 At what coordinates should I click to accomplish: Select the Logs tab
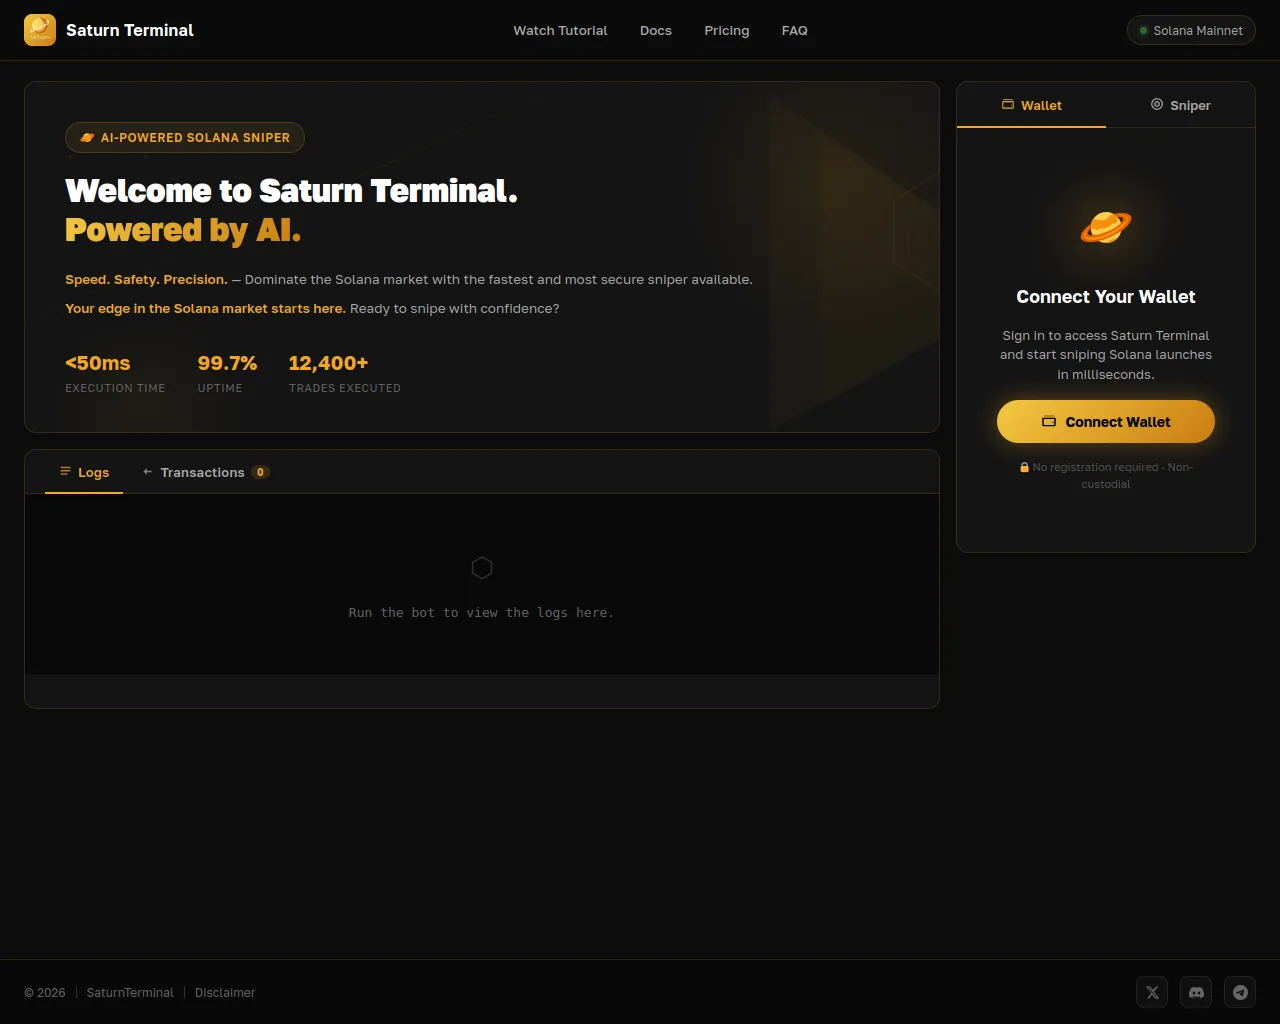[x=84, y=472]
